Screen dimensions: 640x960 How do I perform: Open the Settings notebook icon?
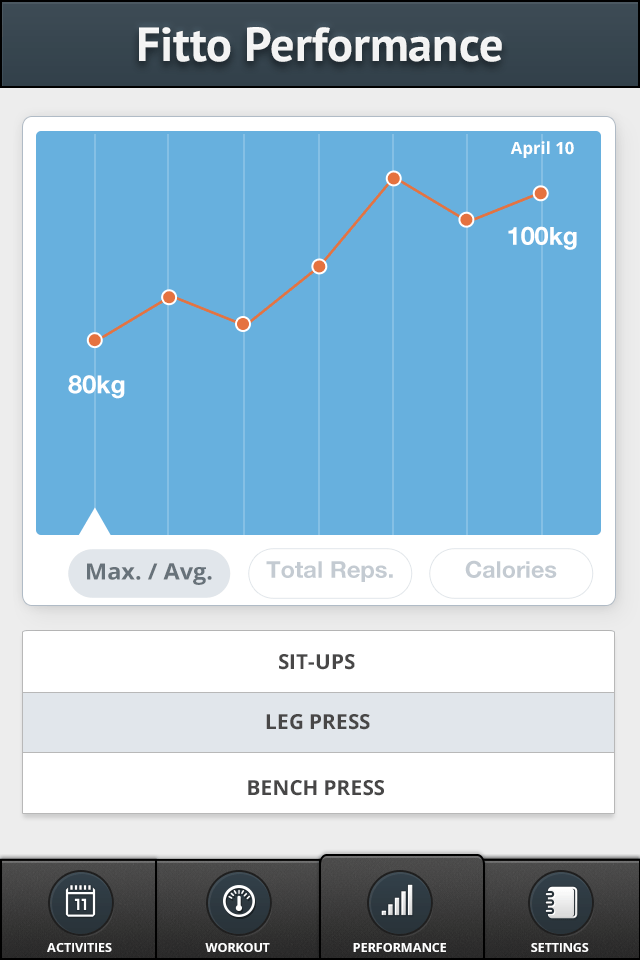point(560,903)
